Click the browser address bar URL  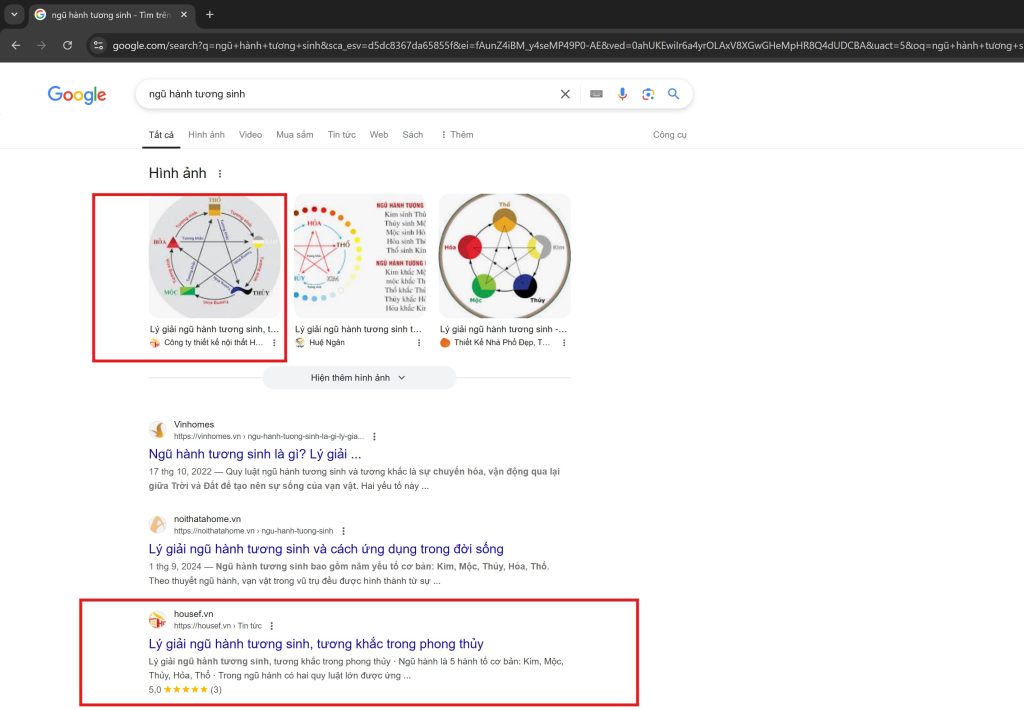565,45
